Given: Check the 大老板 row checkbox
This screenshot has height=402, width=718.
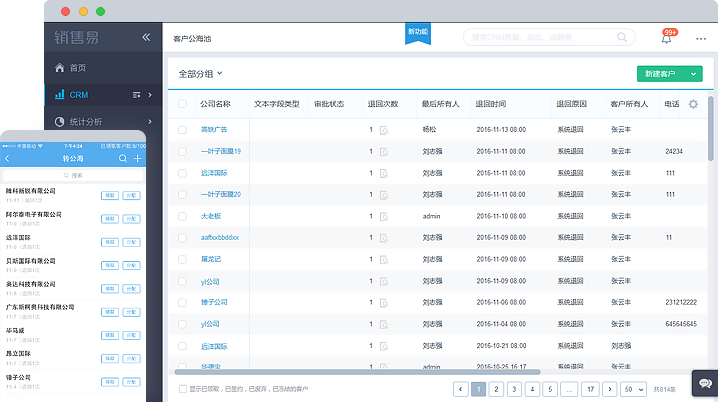Looking at the screenshot, I should pyautogui.click(x=182, y=216).
